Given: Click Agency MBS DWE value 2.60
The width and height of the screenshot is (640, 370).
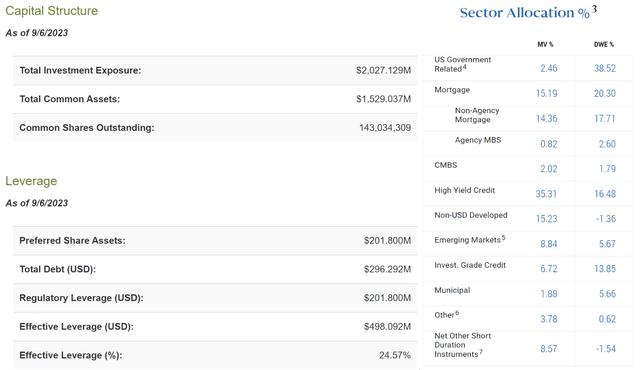Looking at the screenshot, I should [607, 144].
